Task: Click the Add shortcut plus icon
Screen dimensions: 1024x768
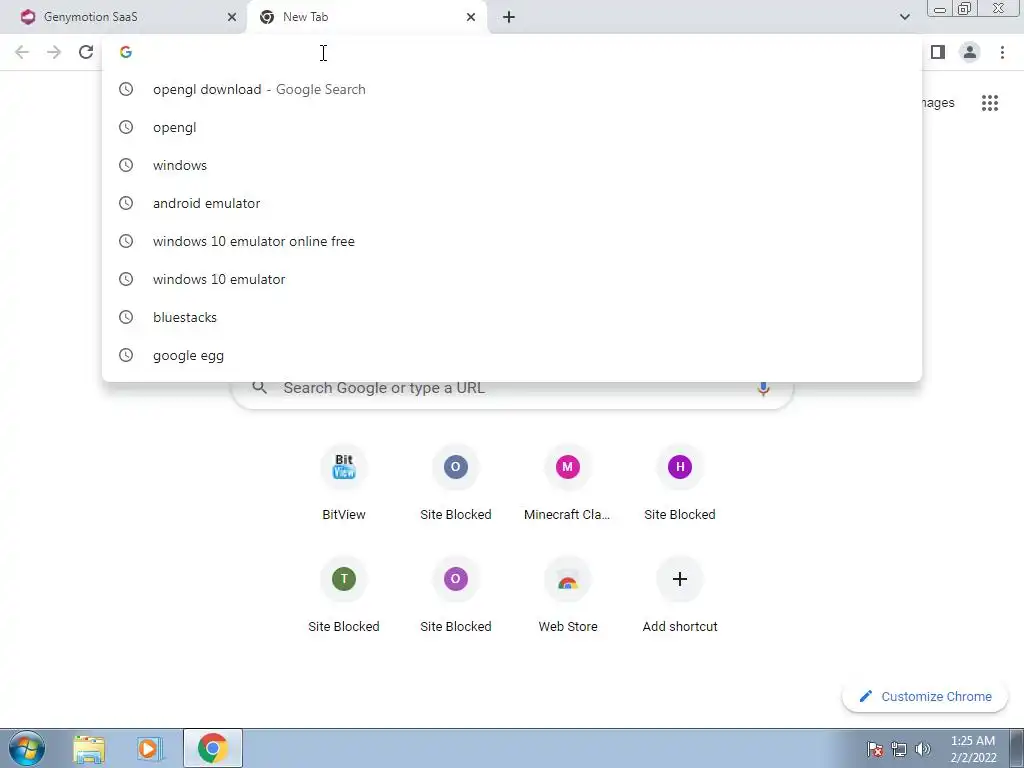Action: coord(680,579)
